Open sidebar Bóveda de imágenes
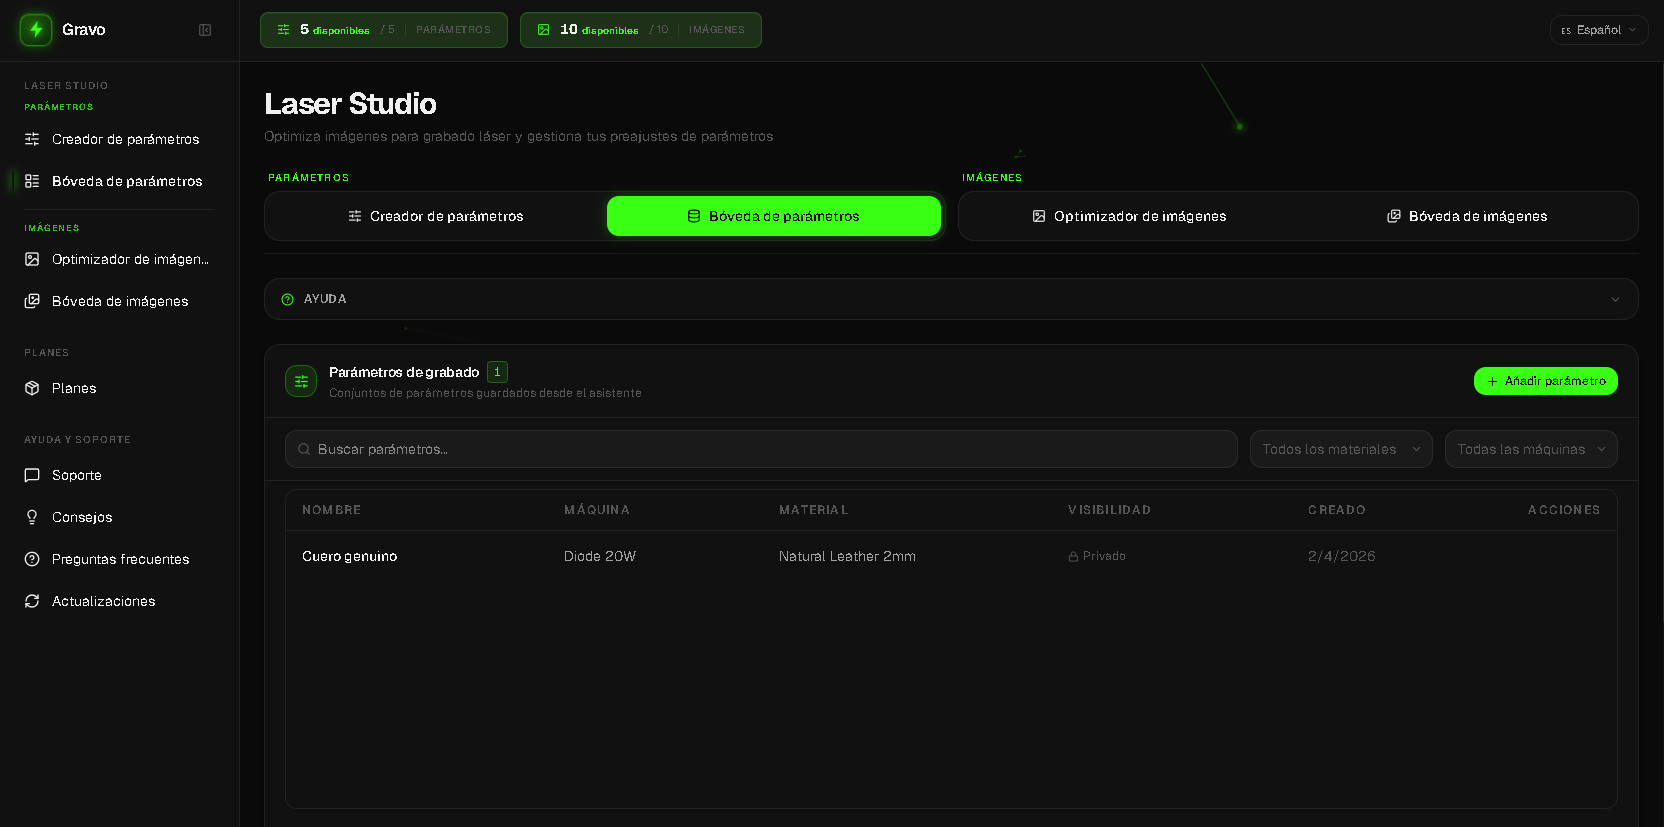1664x827 pixels. (119, 301)
